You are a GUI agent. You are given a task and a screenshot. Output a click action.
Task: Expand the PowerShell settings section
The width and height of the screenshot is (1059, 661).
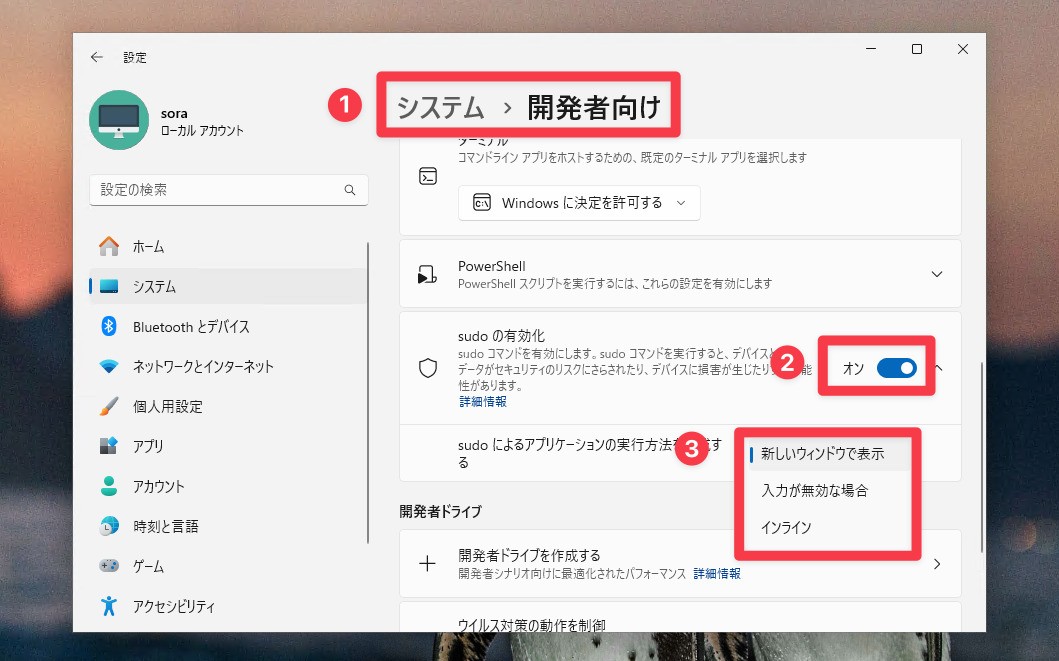[936, 273]
